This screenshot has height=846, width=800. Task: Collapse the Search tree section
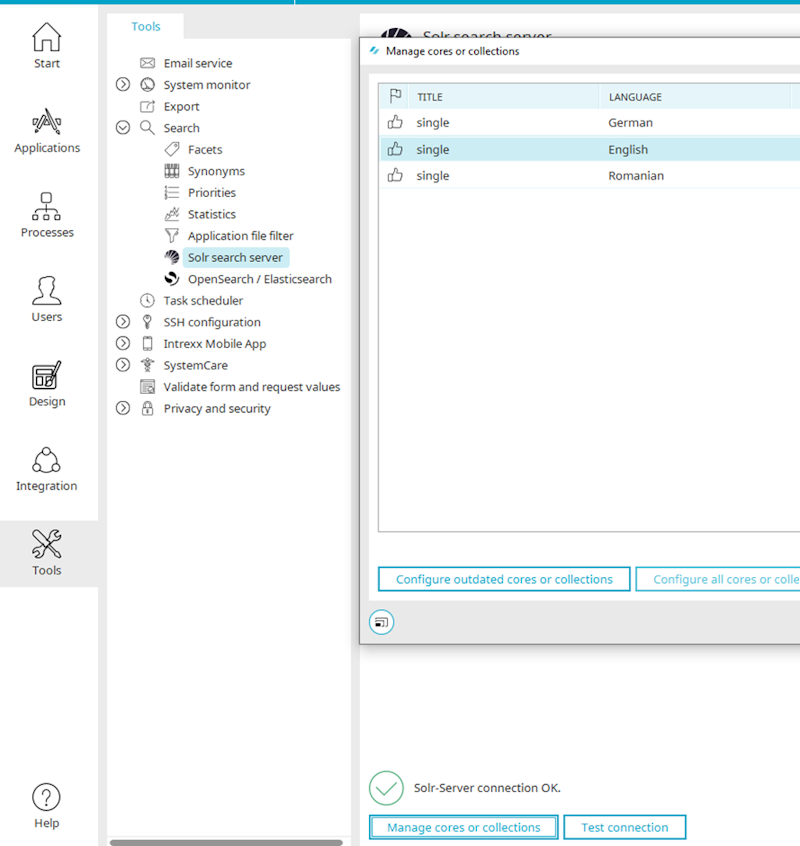(122, 127)
